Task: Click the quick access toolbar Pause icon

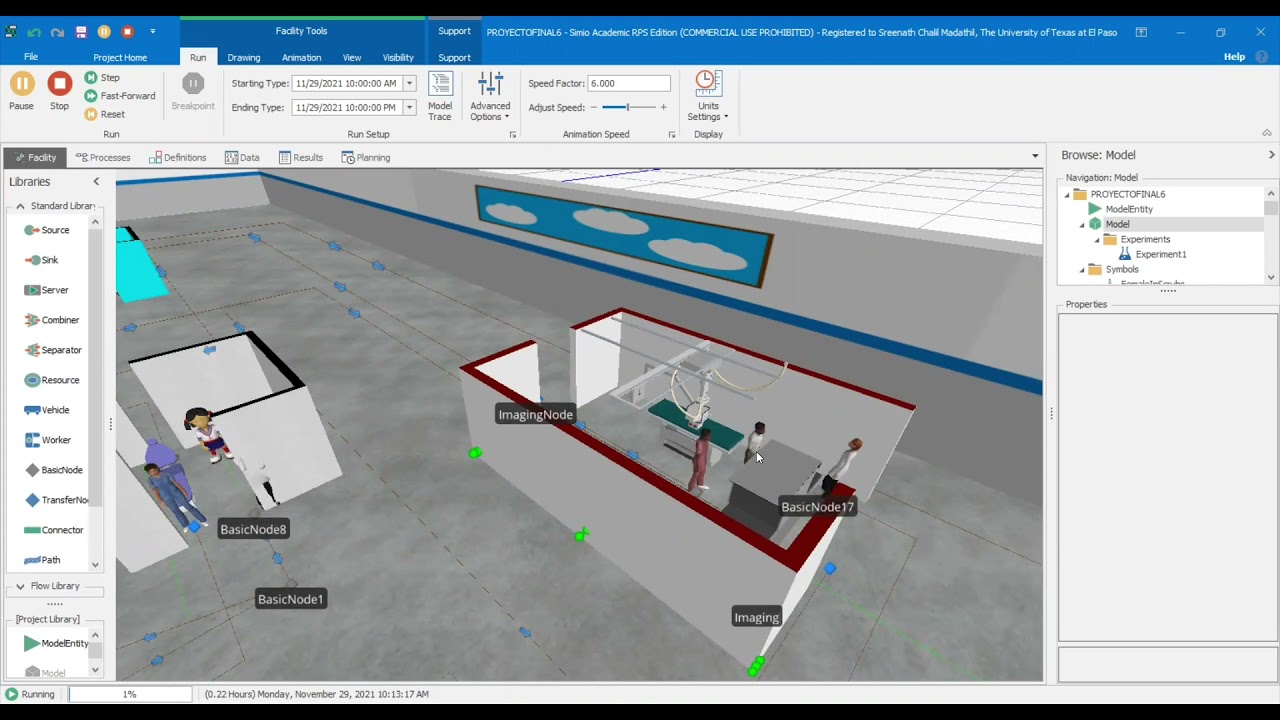Action: coord(104,32)
